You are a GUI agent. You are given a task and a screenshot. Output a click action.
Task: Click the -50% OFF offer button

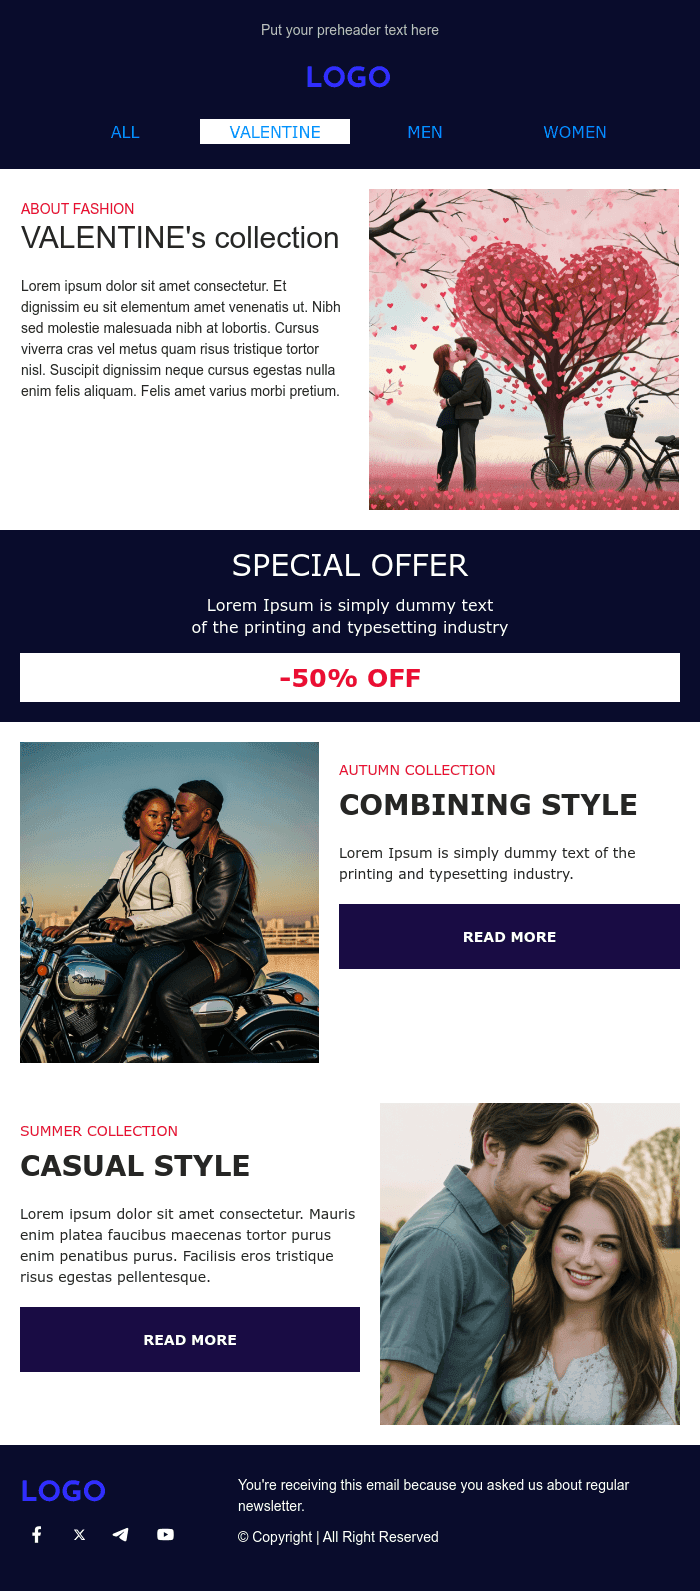[x=350, y=678]
